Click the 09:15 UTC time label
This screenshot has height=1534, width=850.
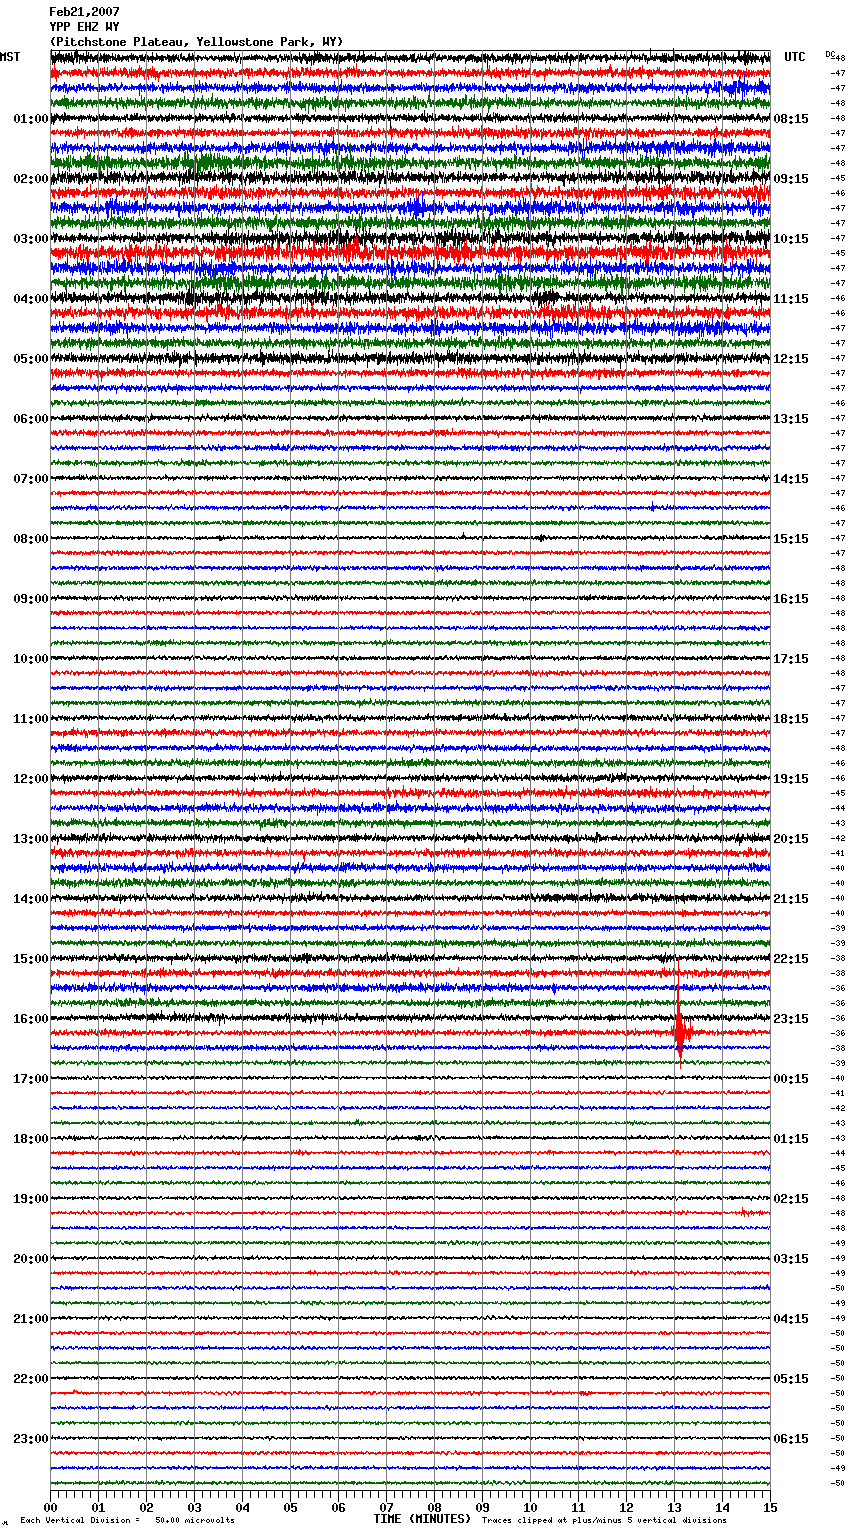(791, 179)
